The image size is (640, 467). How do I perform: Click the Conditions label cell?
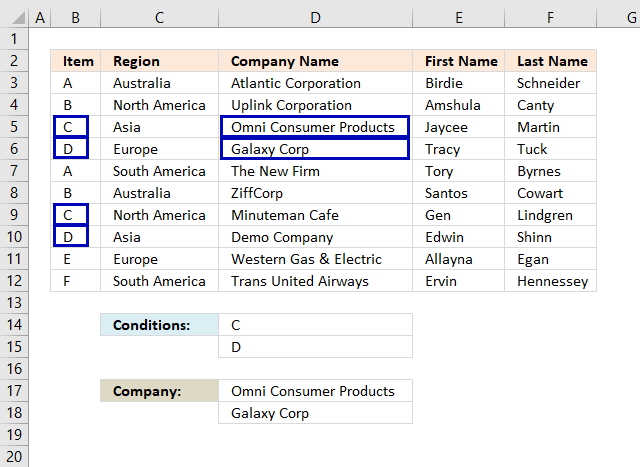159,325
